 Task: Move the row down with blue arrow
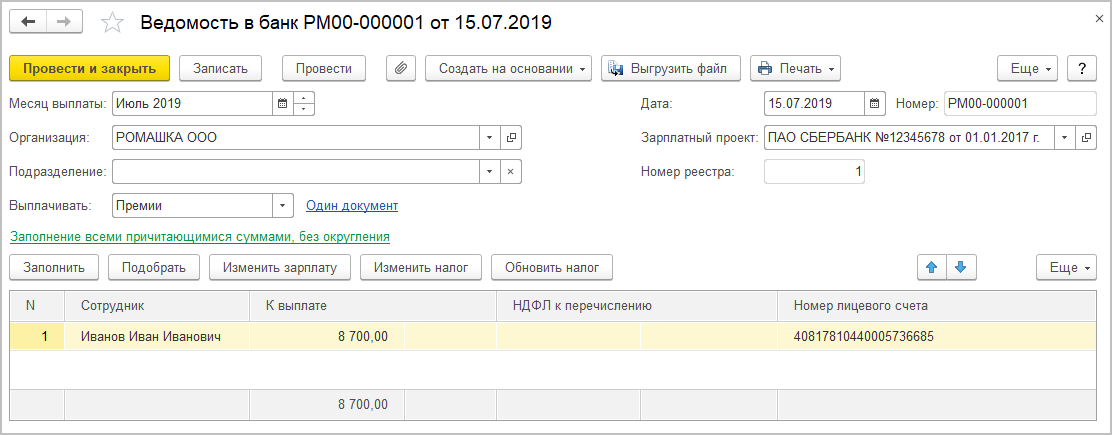pyautogui.click(x=961, y=267)
